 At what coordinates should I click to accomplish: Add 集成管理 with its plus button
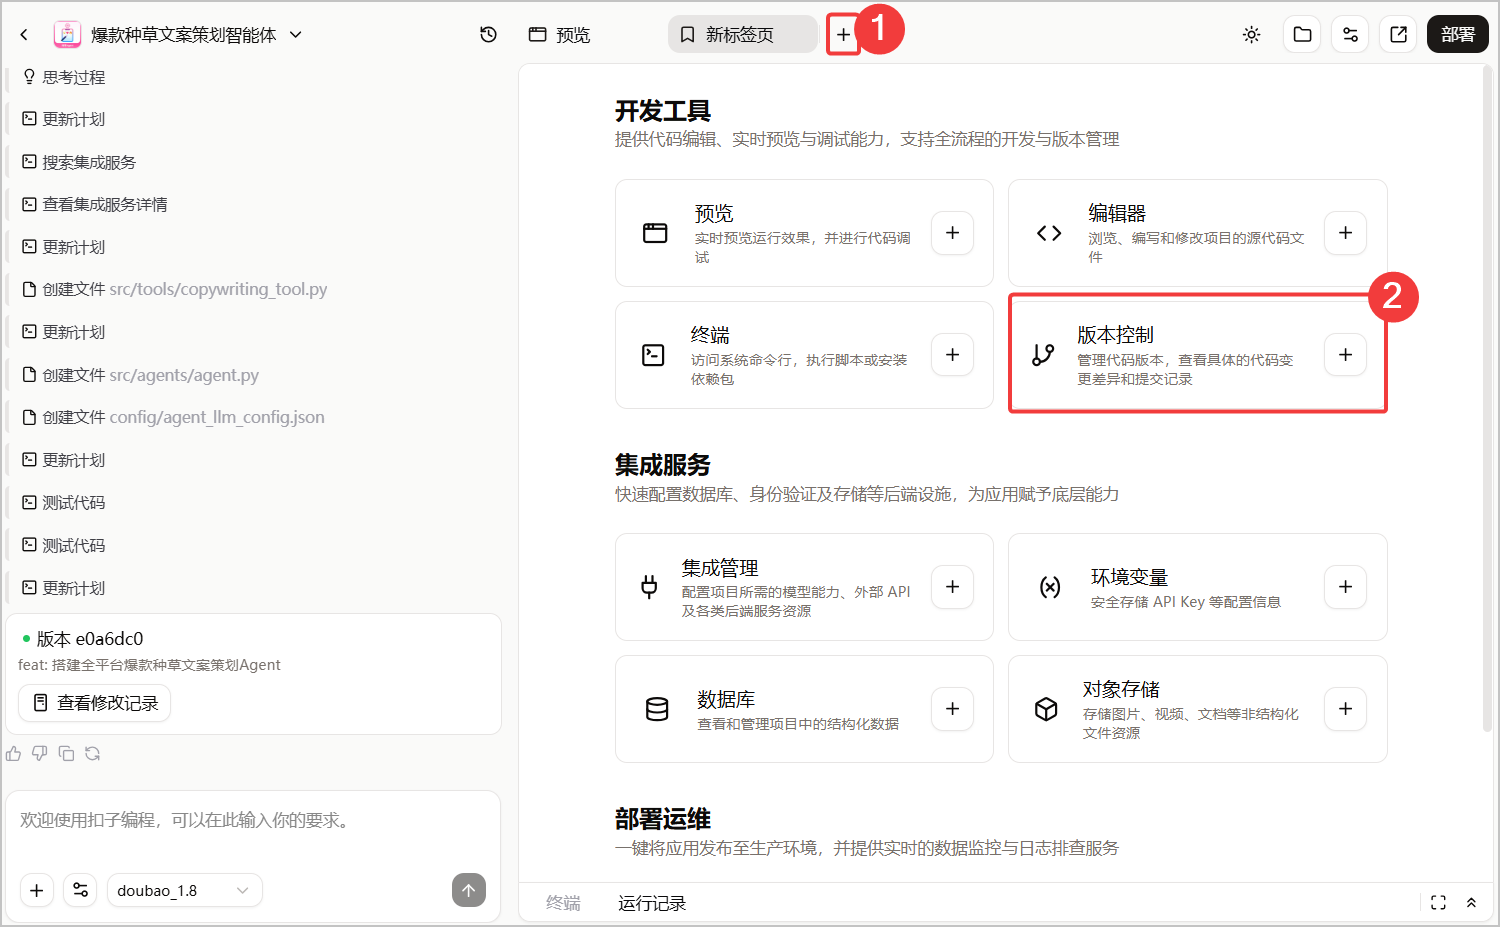pyautogui.click(x=952, y=587)
